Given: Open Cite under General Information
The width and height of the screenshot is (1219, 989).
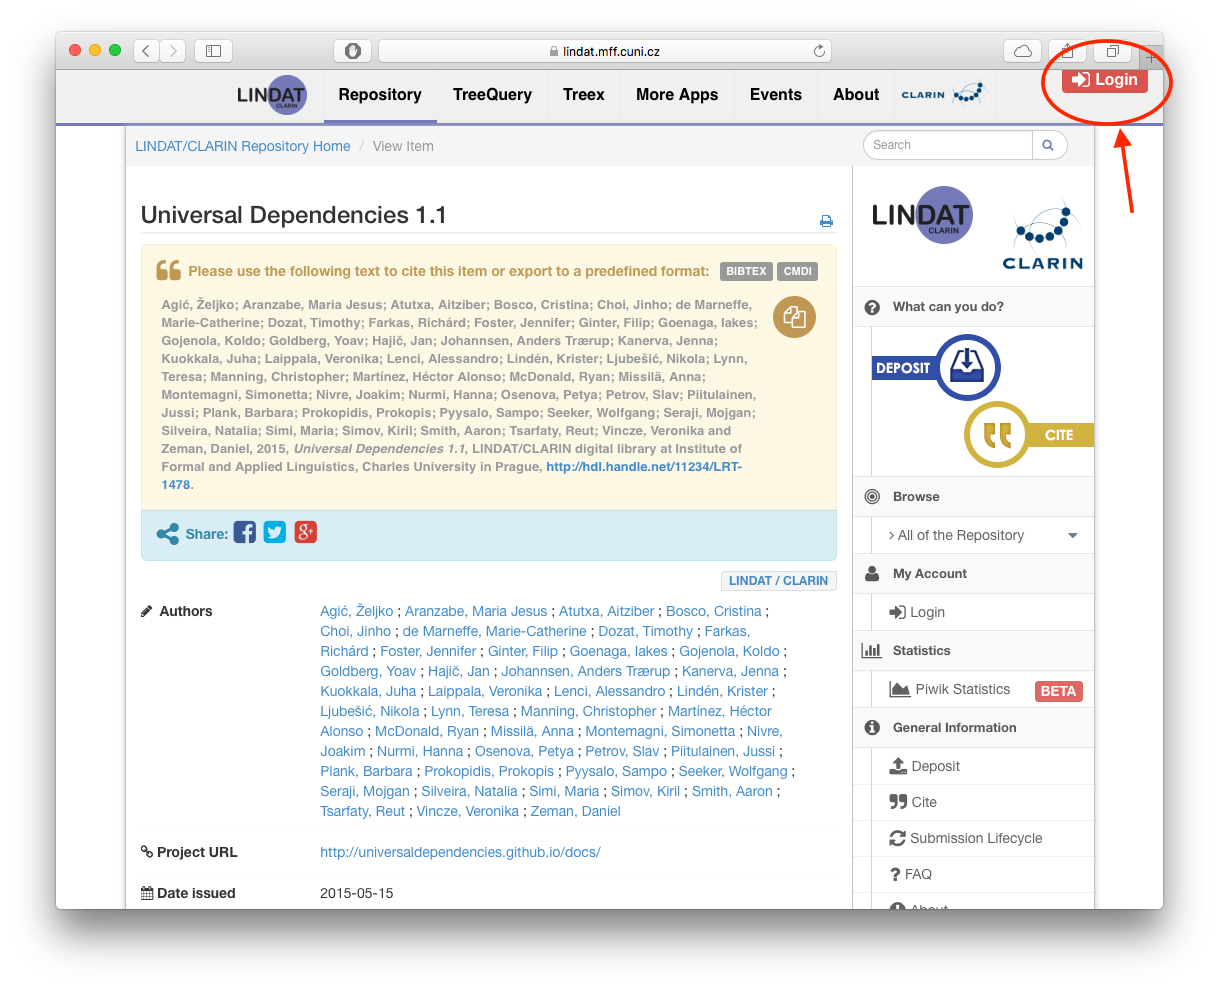Looking at the screenshot, I should (x=913, y=802).
